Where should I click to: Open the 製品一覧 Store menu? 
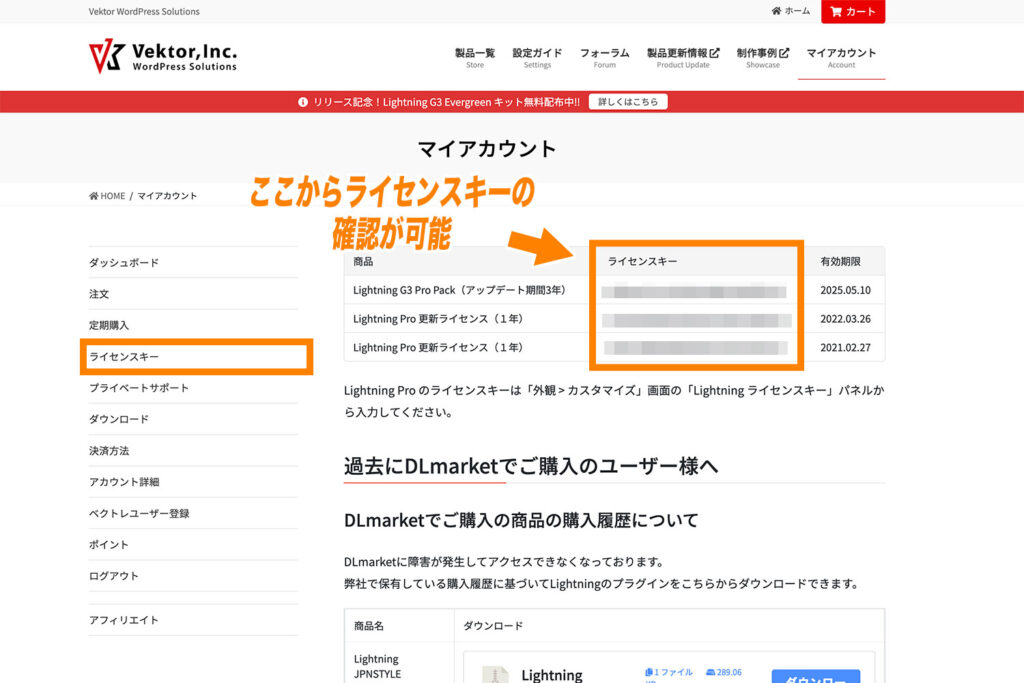pyautogui.click(x=475, y=57)
